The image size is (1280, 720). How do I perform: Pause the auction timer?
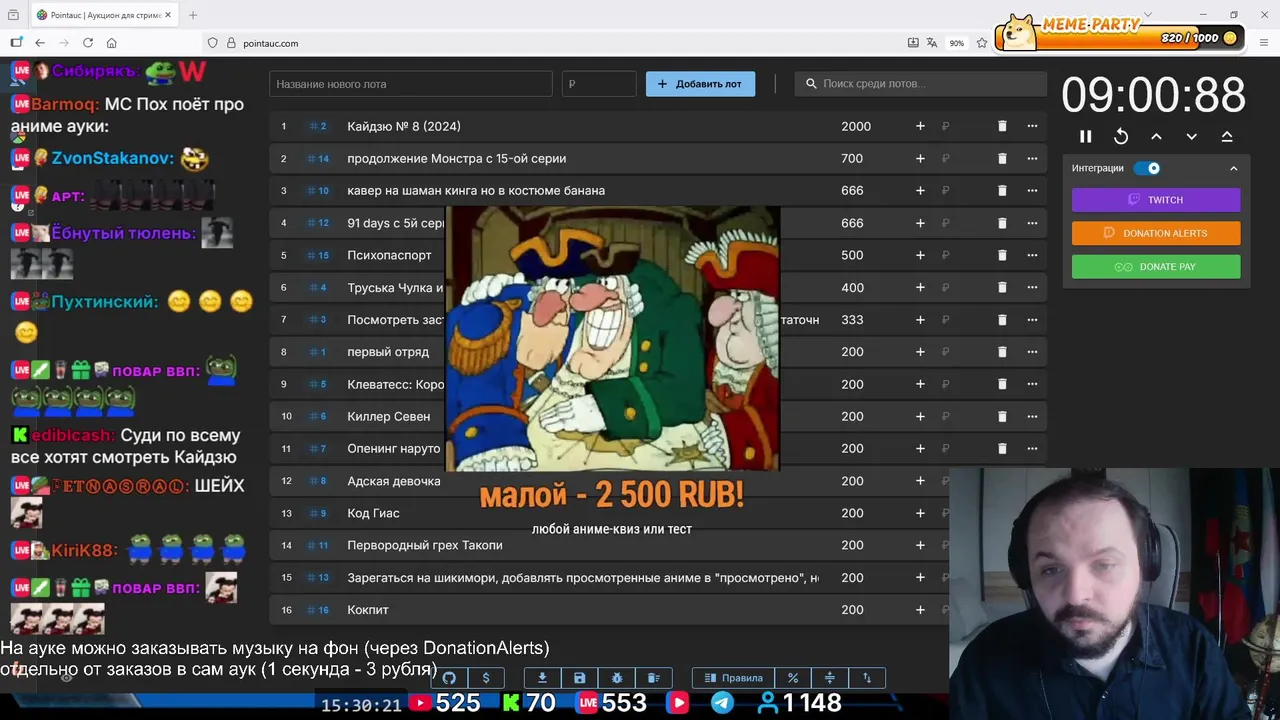point(1086,136)
